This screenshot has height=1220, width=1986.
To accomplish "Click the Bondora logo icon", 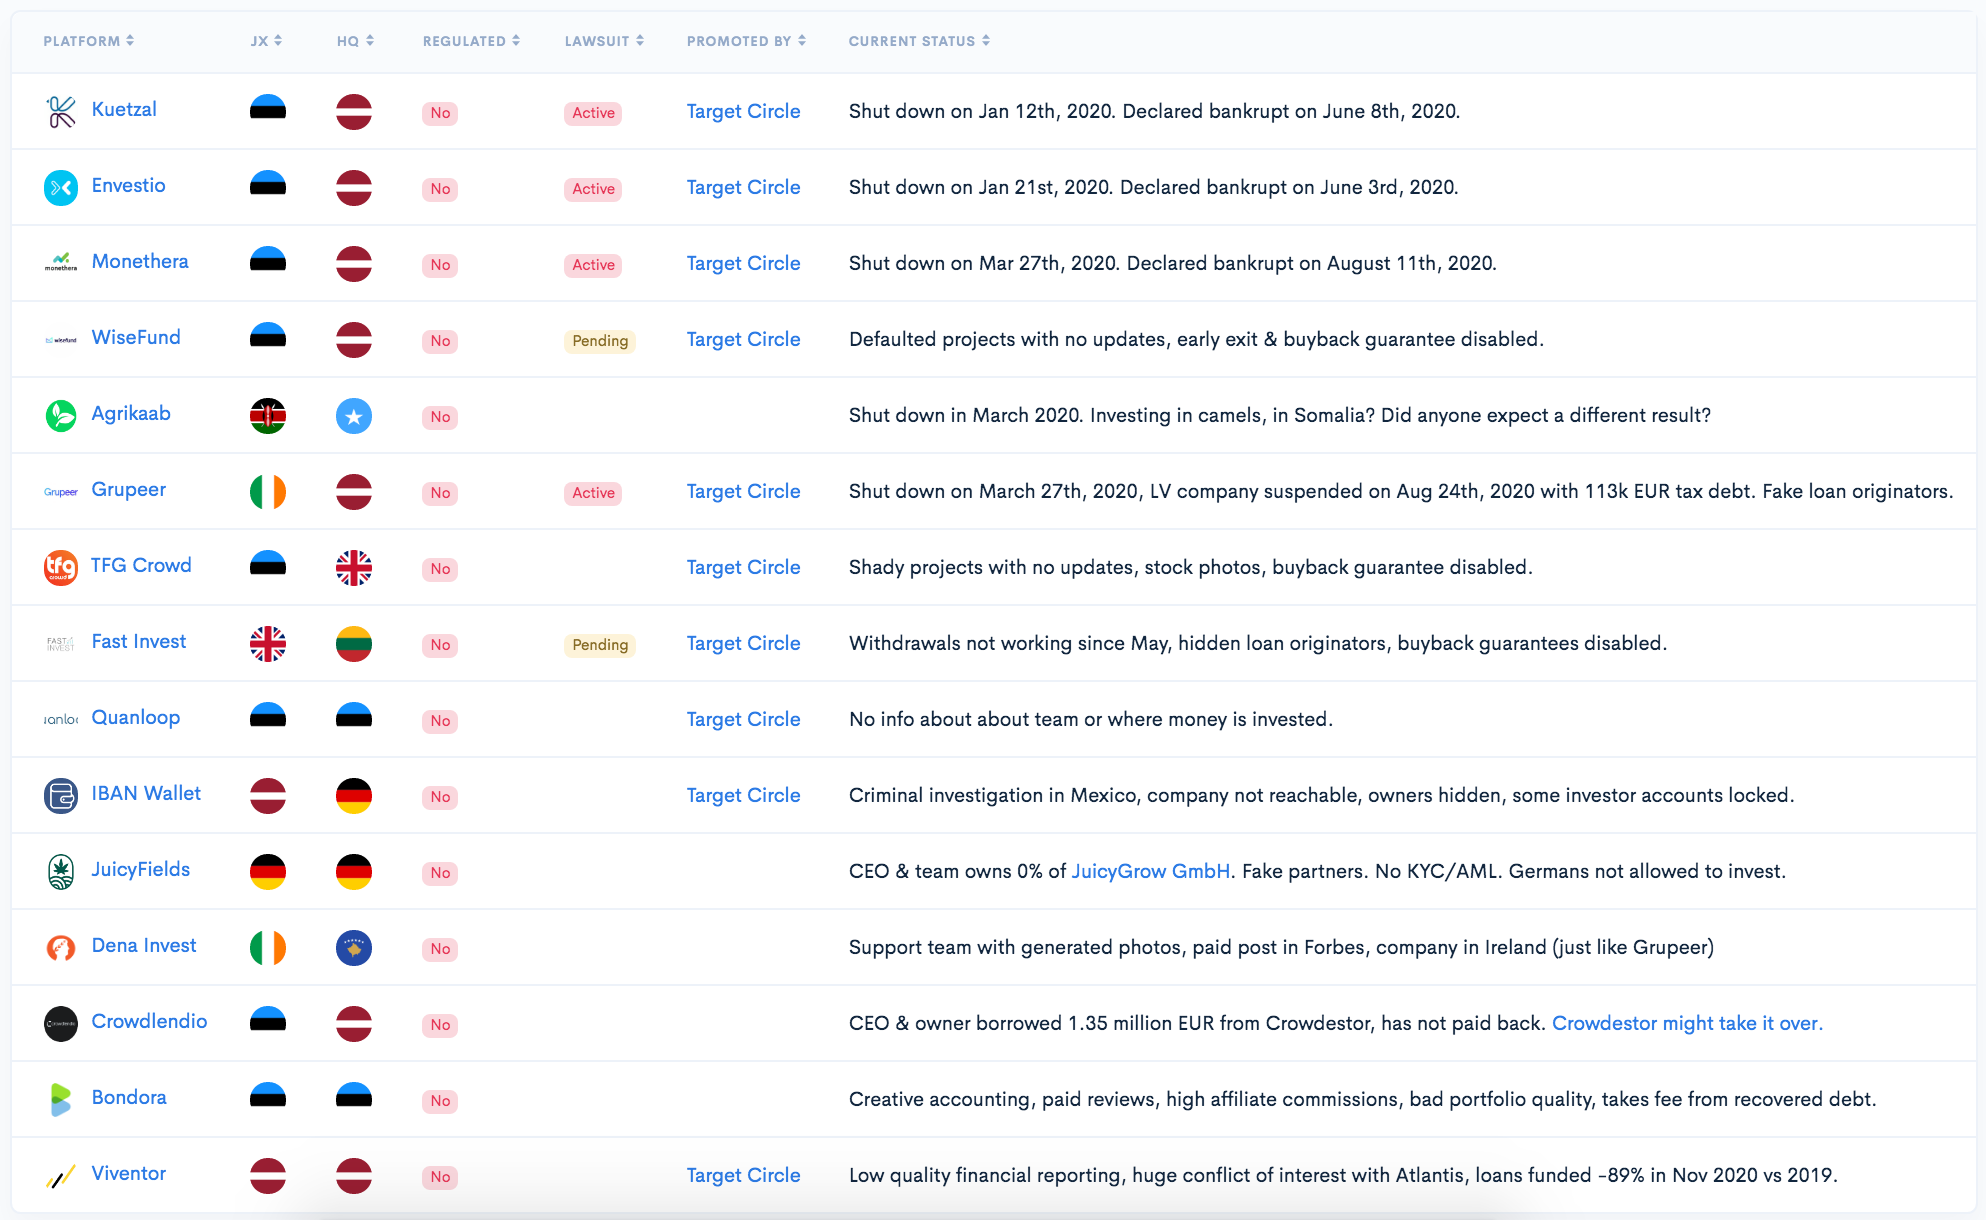I will (60, 1099).
